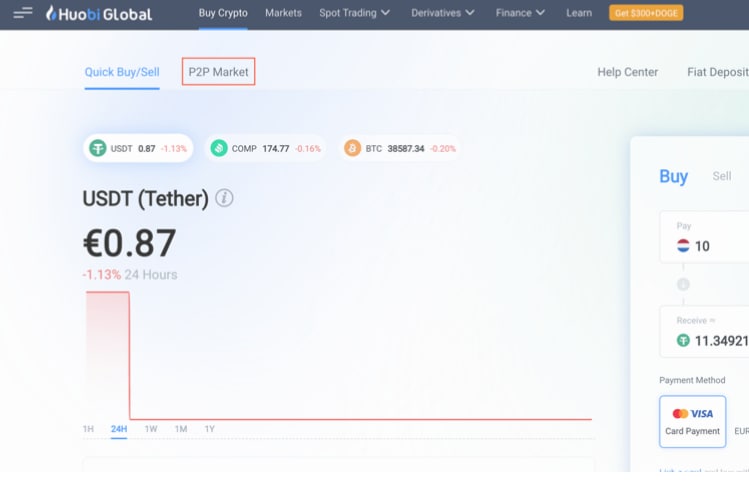
Task: Open the Buy Crypto menu
Action: click(223, 13)
